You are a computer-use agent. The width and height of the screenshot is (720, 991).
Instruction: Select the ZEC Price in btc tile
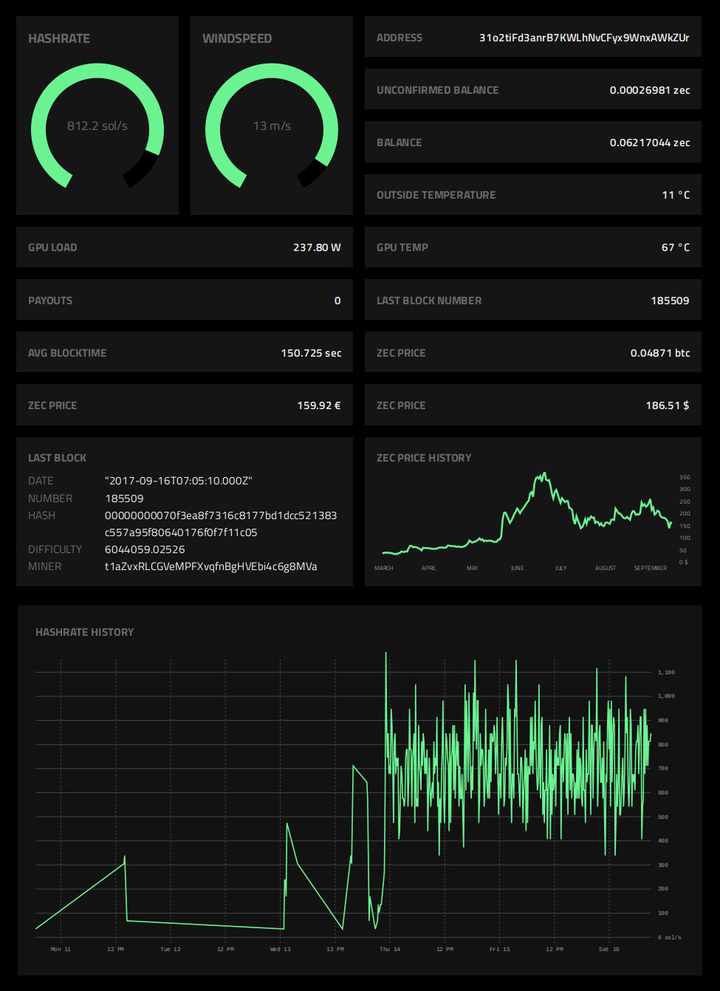point(533,353)
